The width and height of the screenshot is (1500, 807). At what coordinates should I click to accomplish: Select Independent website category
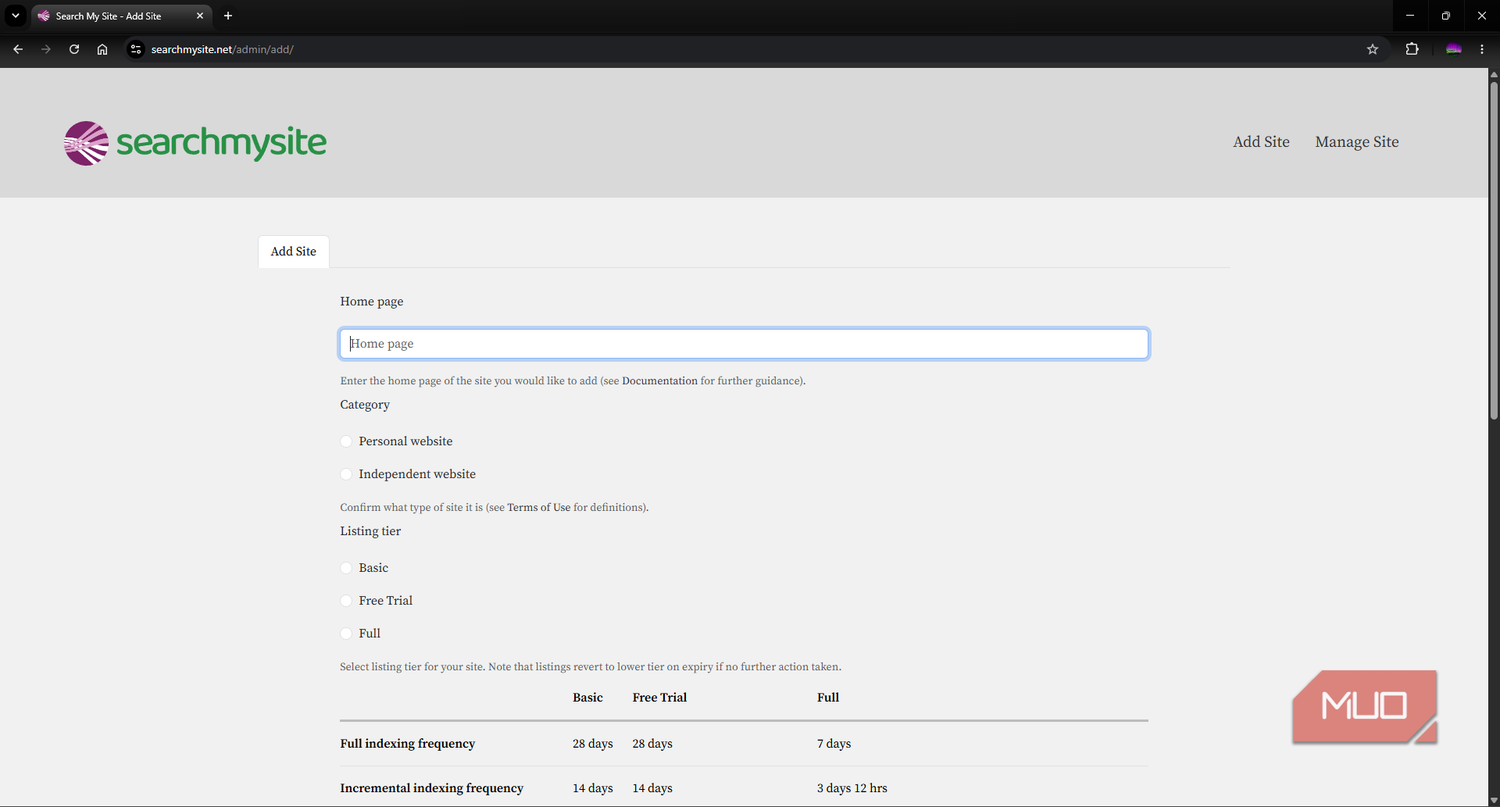(347, 474)
